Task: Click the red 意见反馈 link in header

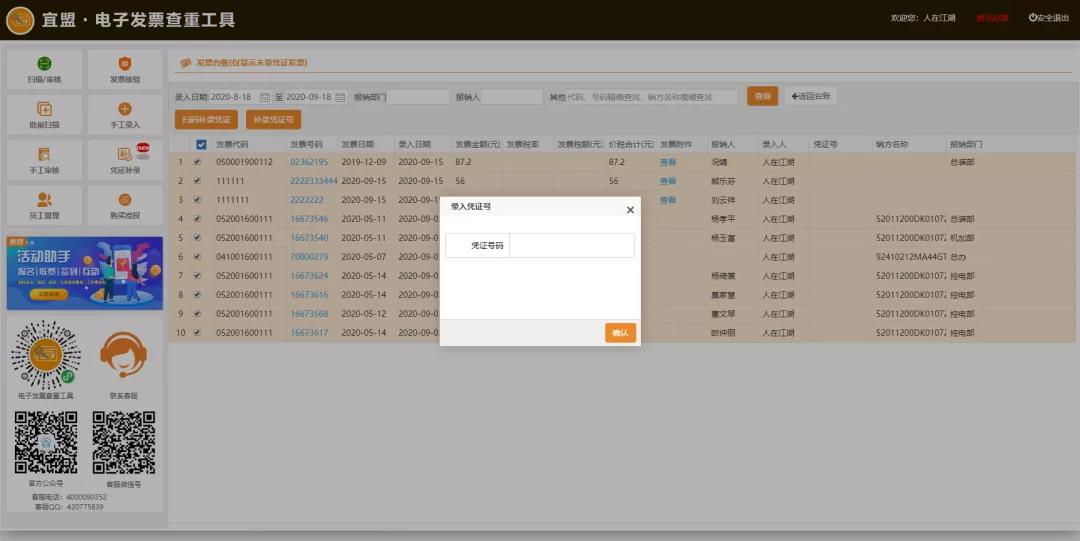Action: point(992,18)
